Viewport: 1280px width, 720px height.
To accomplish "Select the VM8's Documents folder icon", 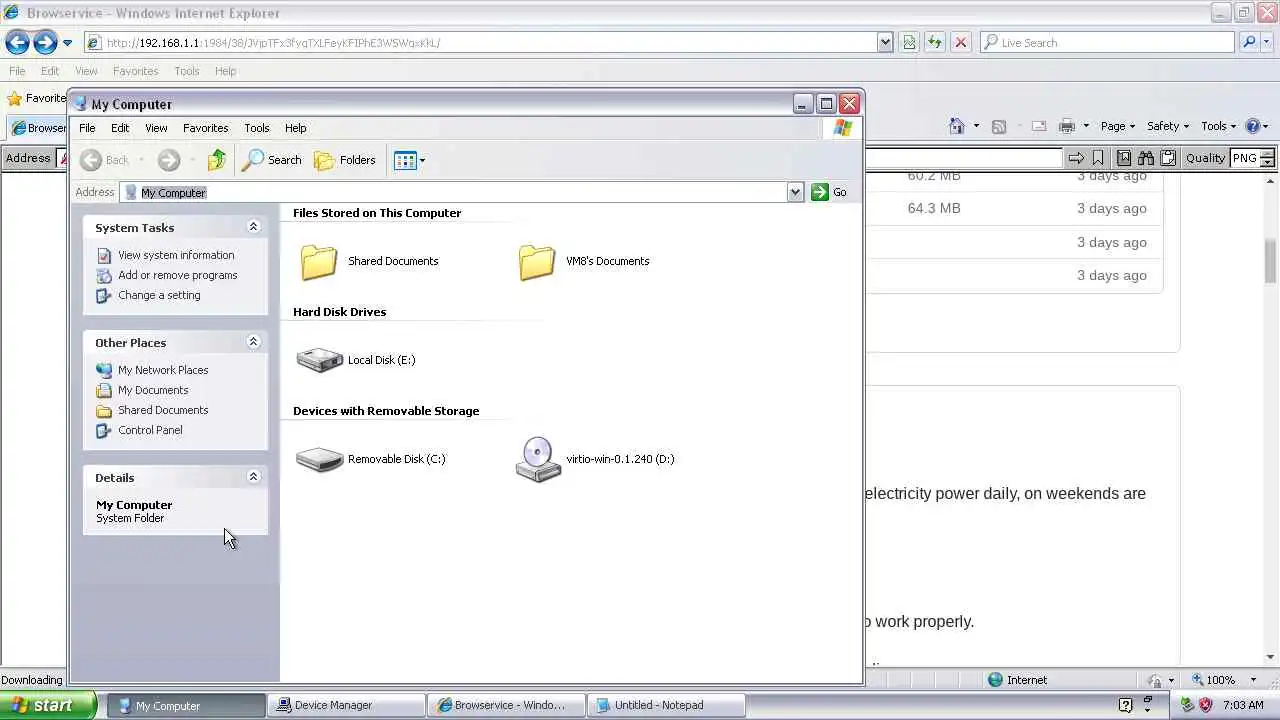I will click(x=537, y=262).
